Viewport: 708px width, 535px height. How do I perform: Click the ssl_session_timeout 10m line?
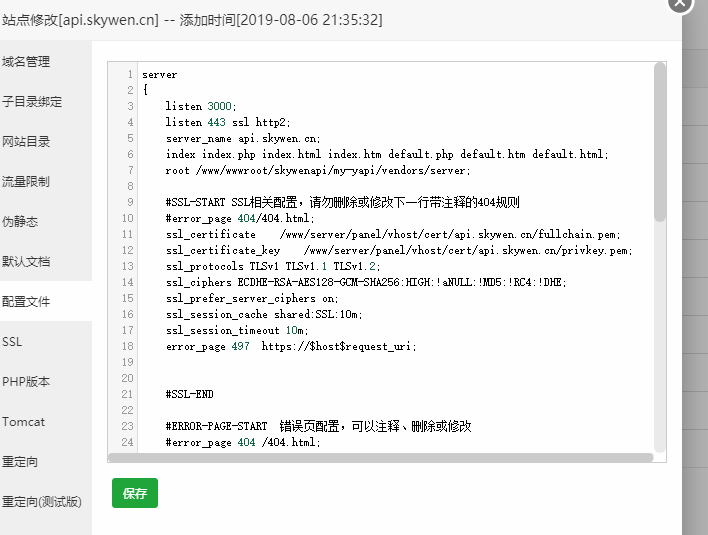point(237,330)
